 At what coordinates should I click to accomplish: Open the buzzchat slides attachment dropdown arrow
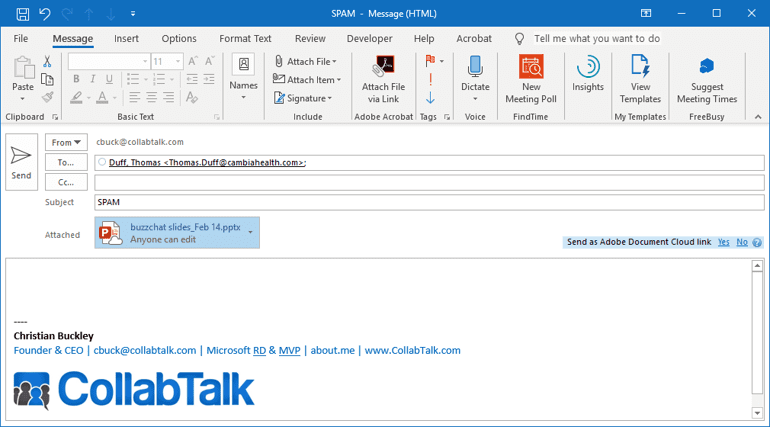[x=250, y=232]
